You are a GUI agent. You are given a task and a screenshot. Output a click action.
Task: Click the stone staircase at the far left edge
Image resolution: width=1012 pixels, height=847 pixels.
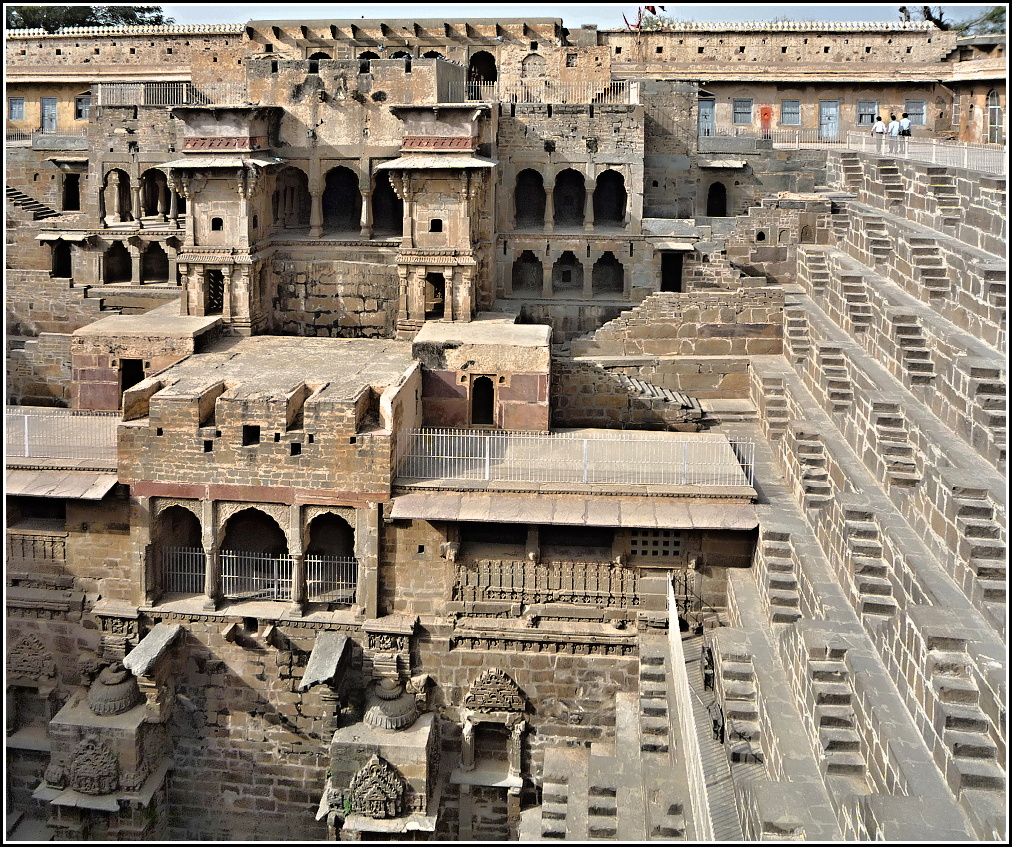[31, 204]
